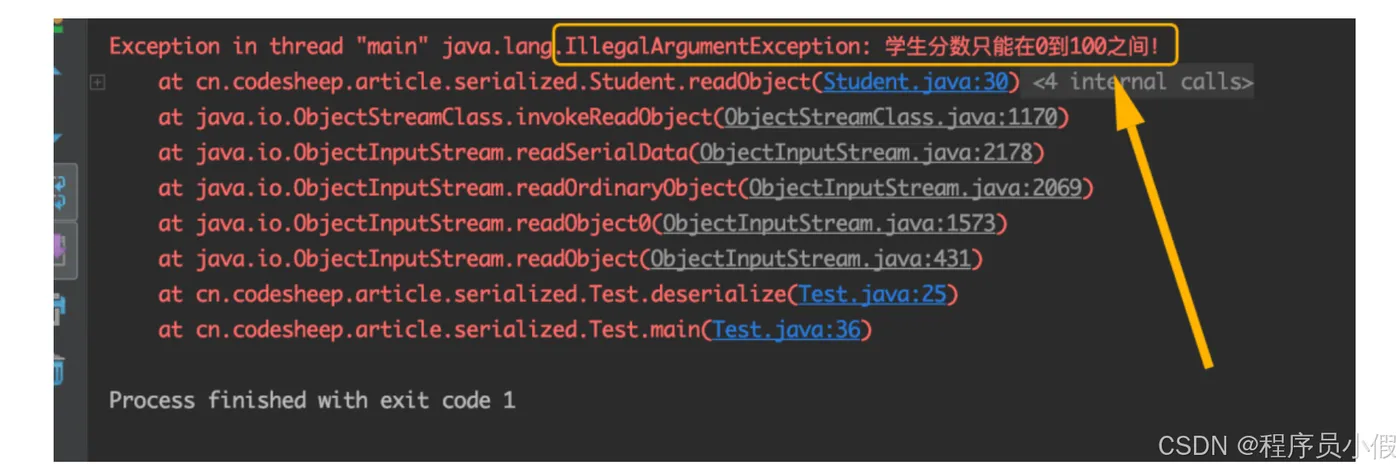Click the print icon in console sidebar
Viewport: 1400px width, 471px height.
pos(60,310)
